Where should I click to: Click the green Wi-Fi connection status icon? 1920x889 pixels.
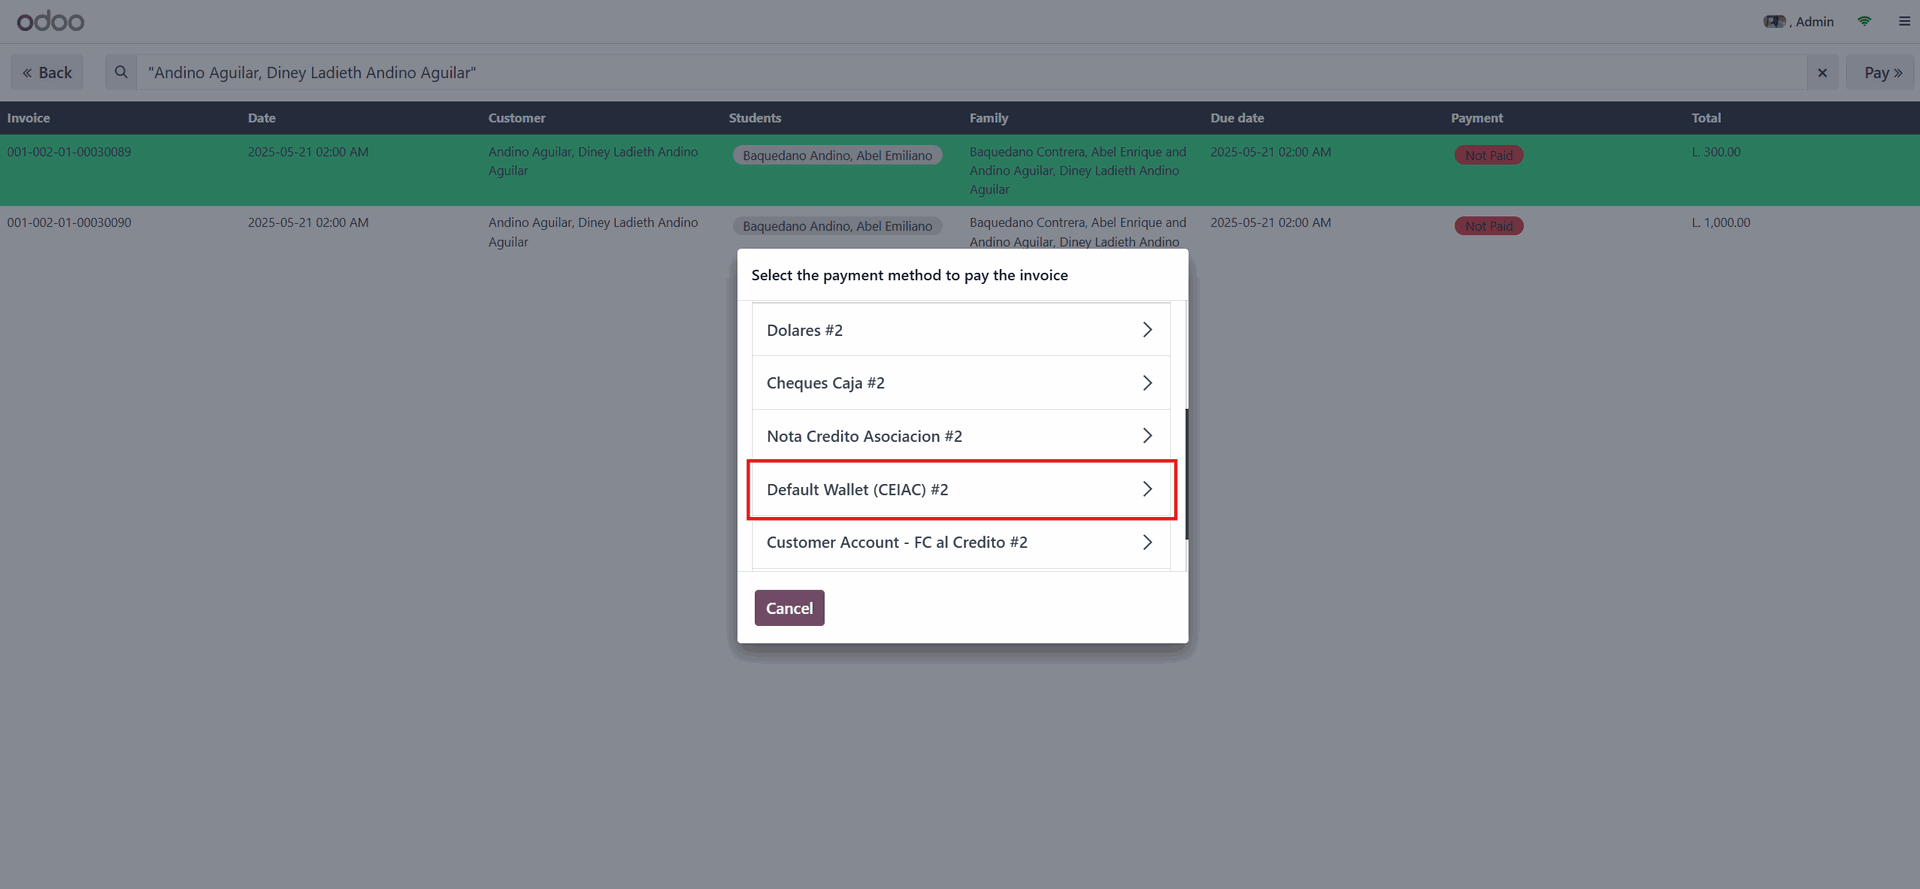1864,21
